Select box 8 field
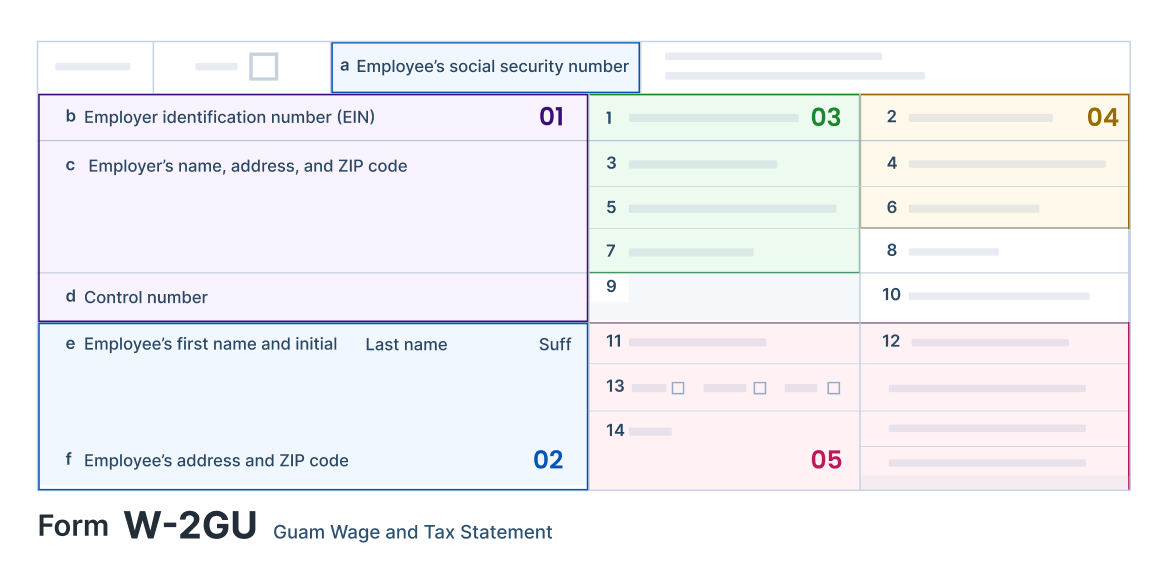This screenshot has height=575, width=1167. pos(994,251)
